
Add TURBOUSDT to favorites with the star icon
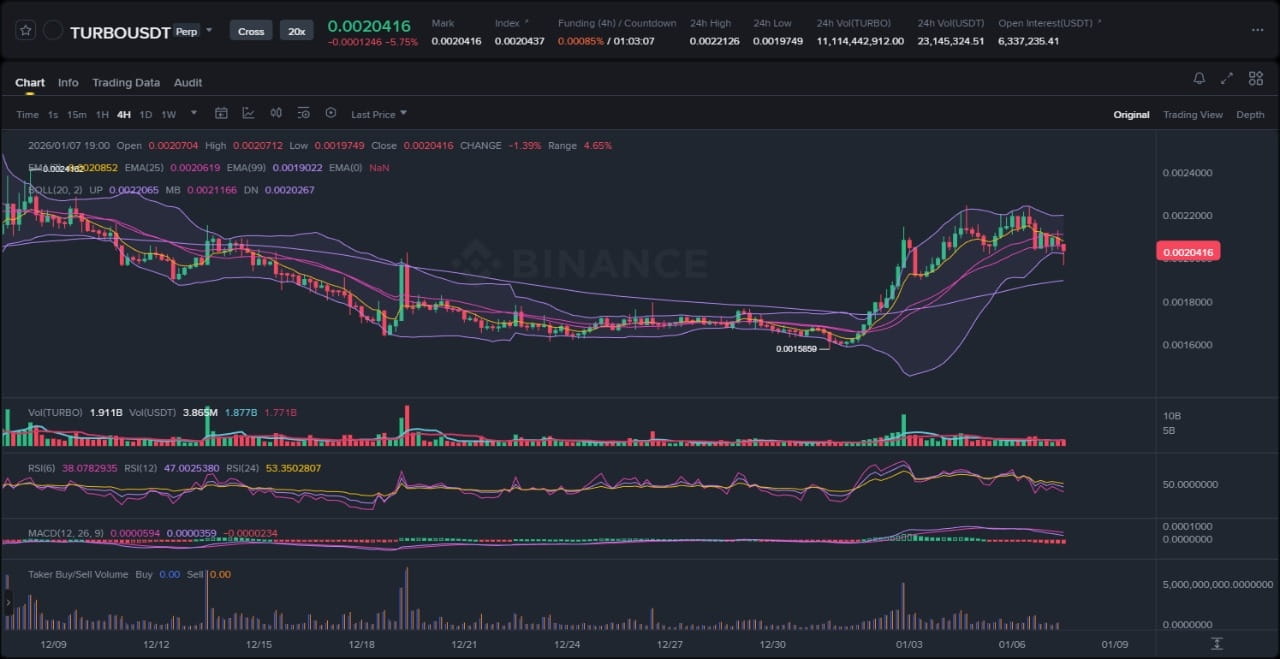click(x=26, y=31)
